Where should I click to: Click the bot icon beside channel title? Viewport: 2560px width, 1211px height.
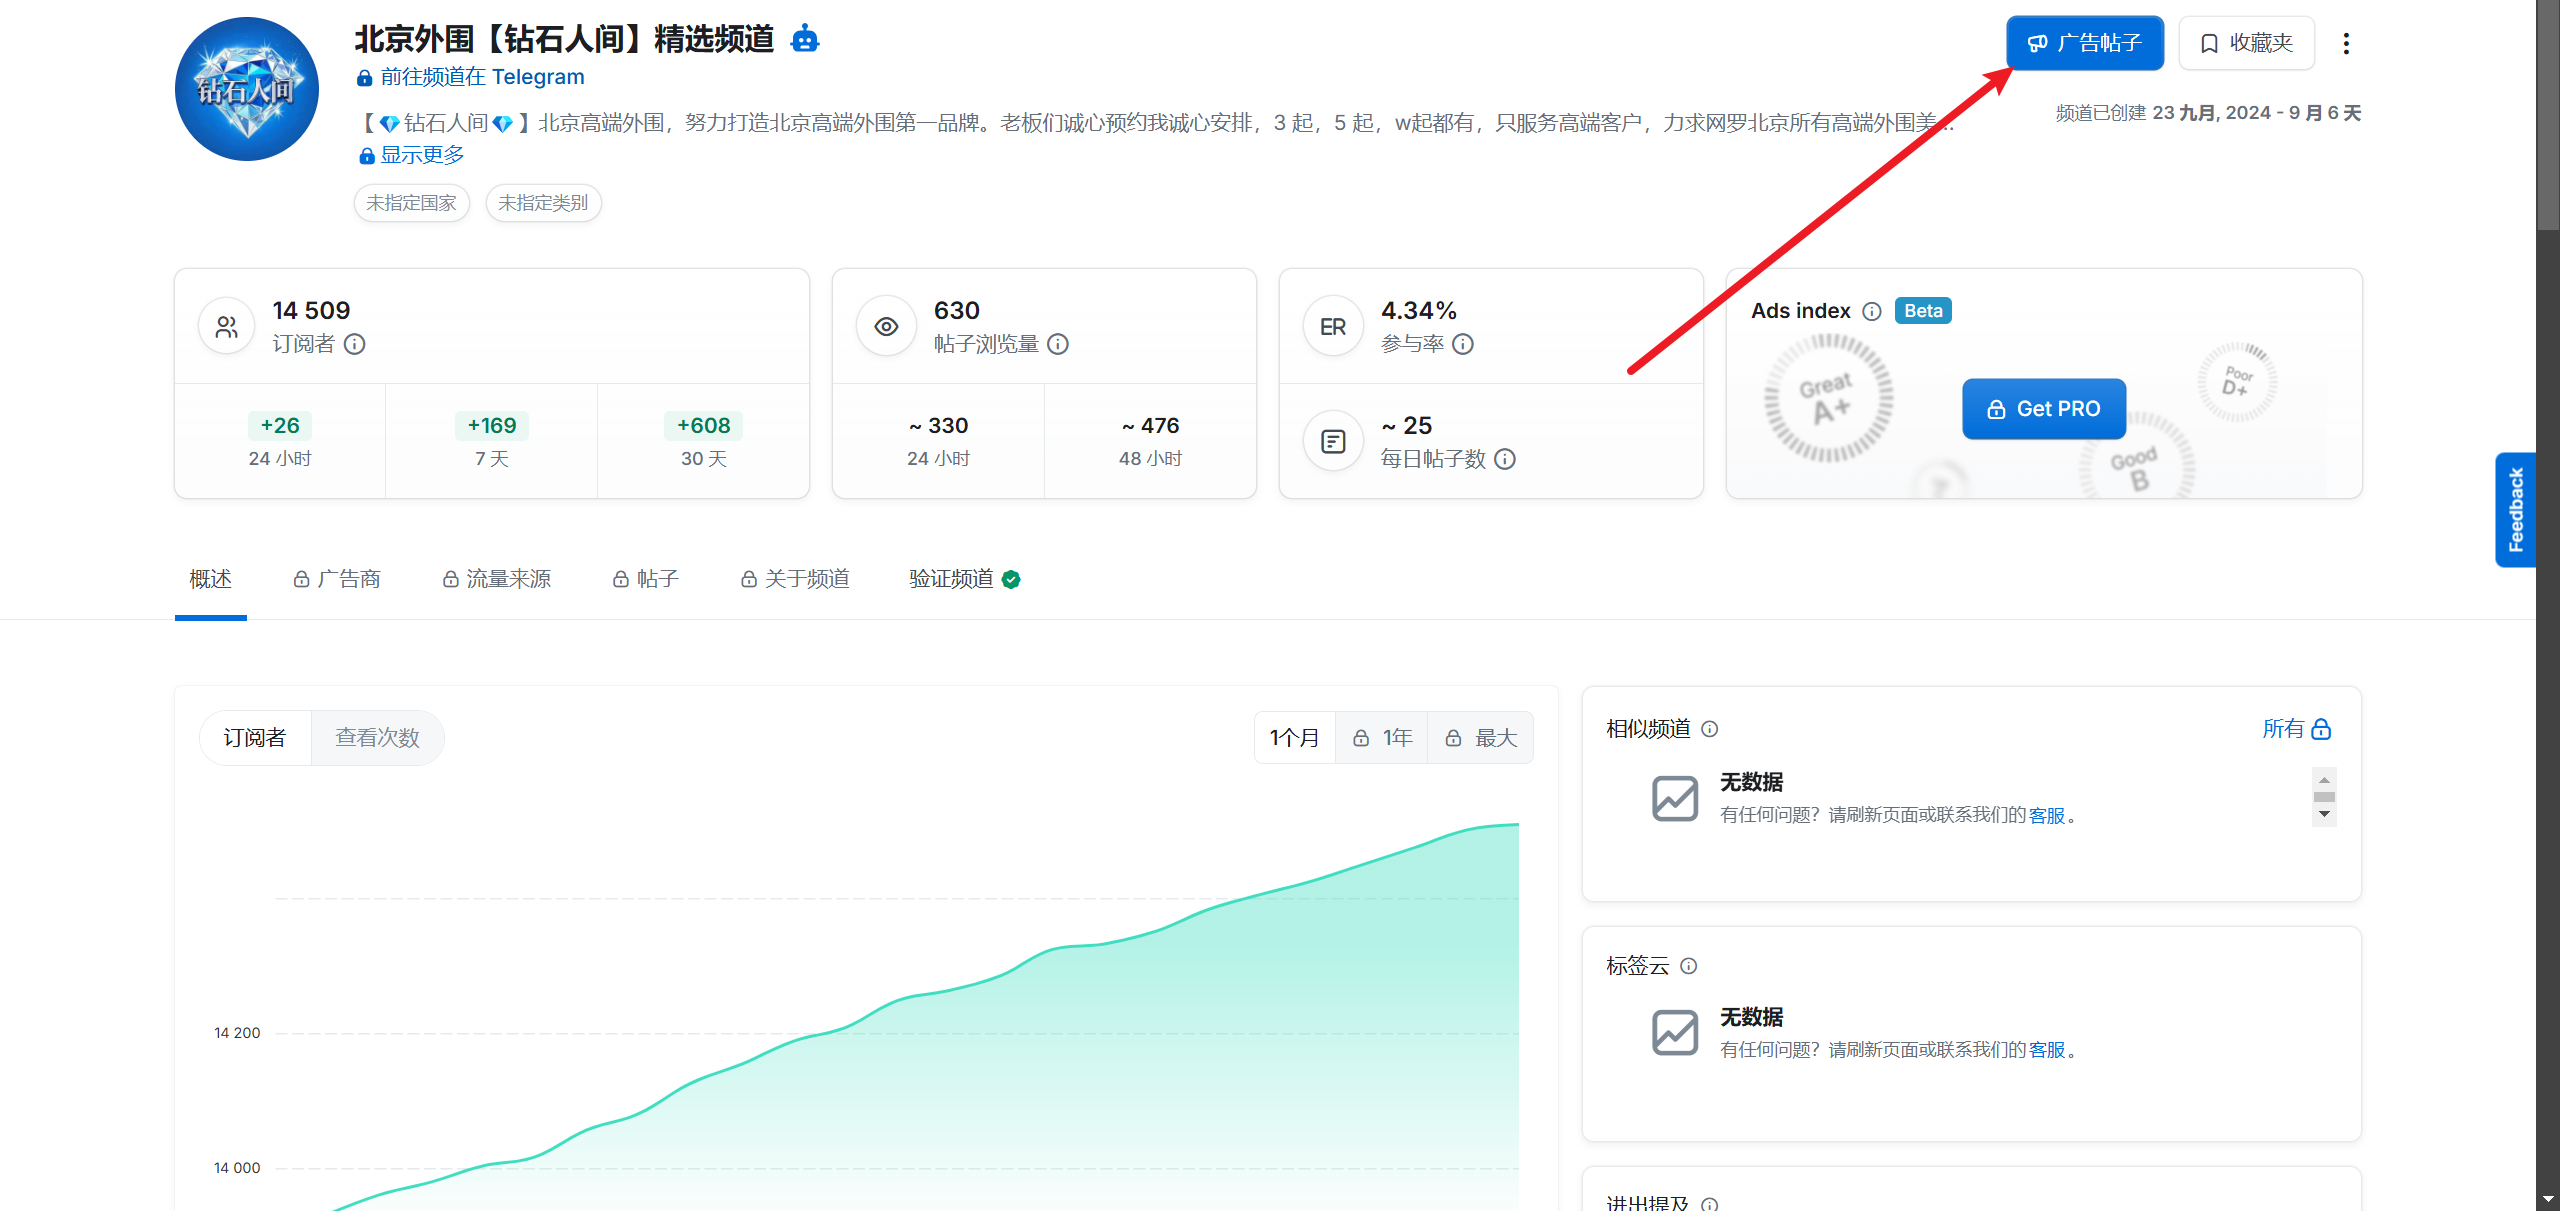click(804, 40)
